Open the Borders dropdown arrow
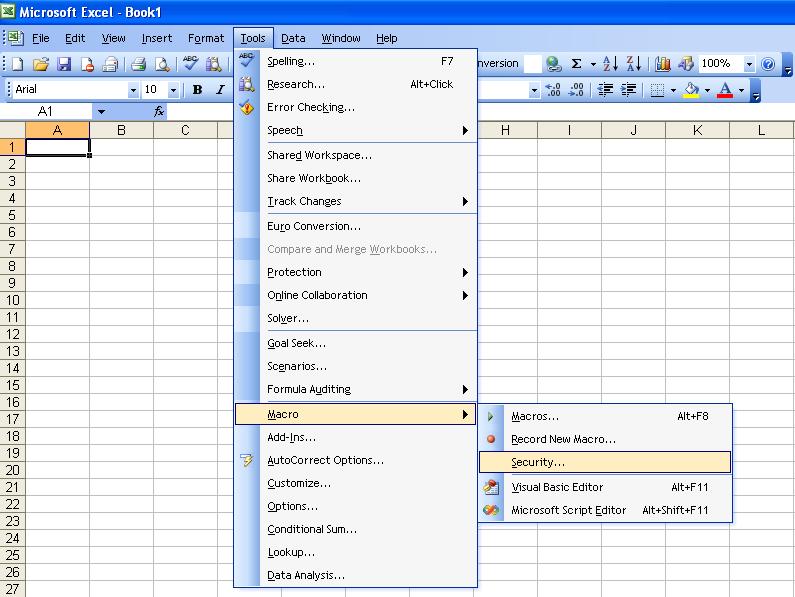 tap(673, 90)
